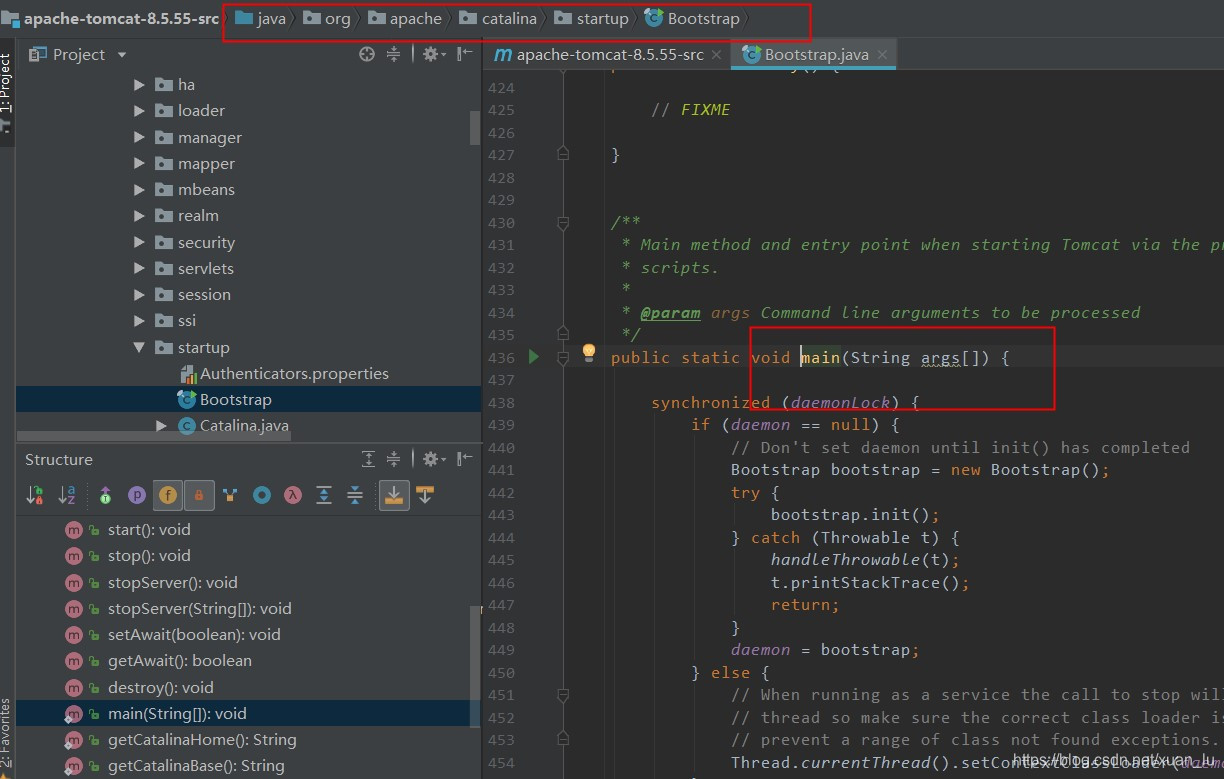Select ssi folder in tree
This screenshot has height=779, width=1224.
(x=176, y=320)
